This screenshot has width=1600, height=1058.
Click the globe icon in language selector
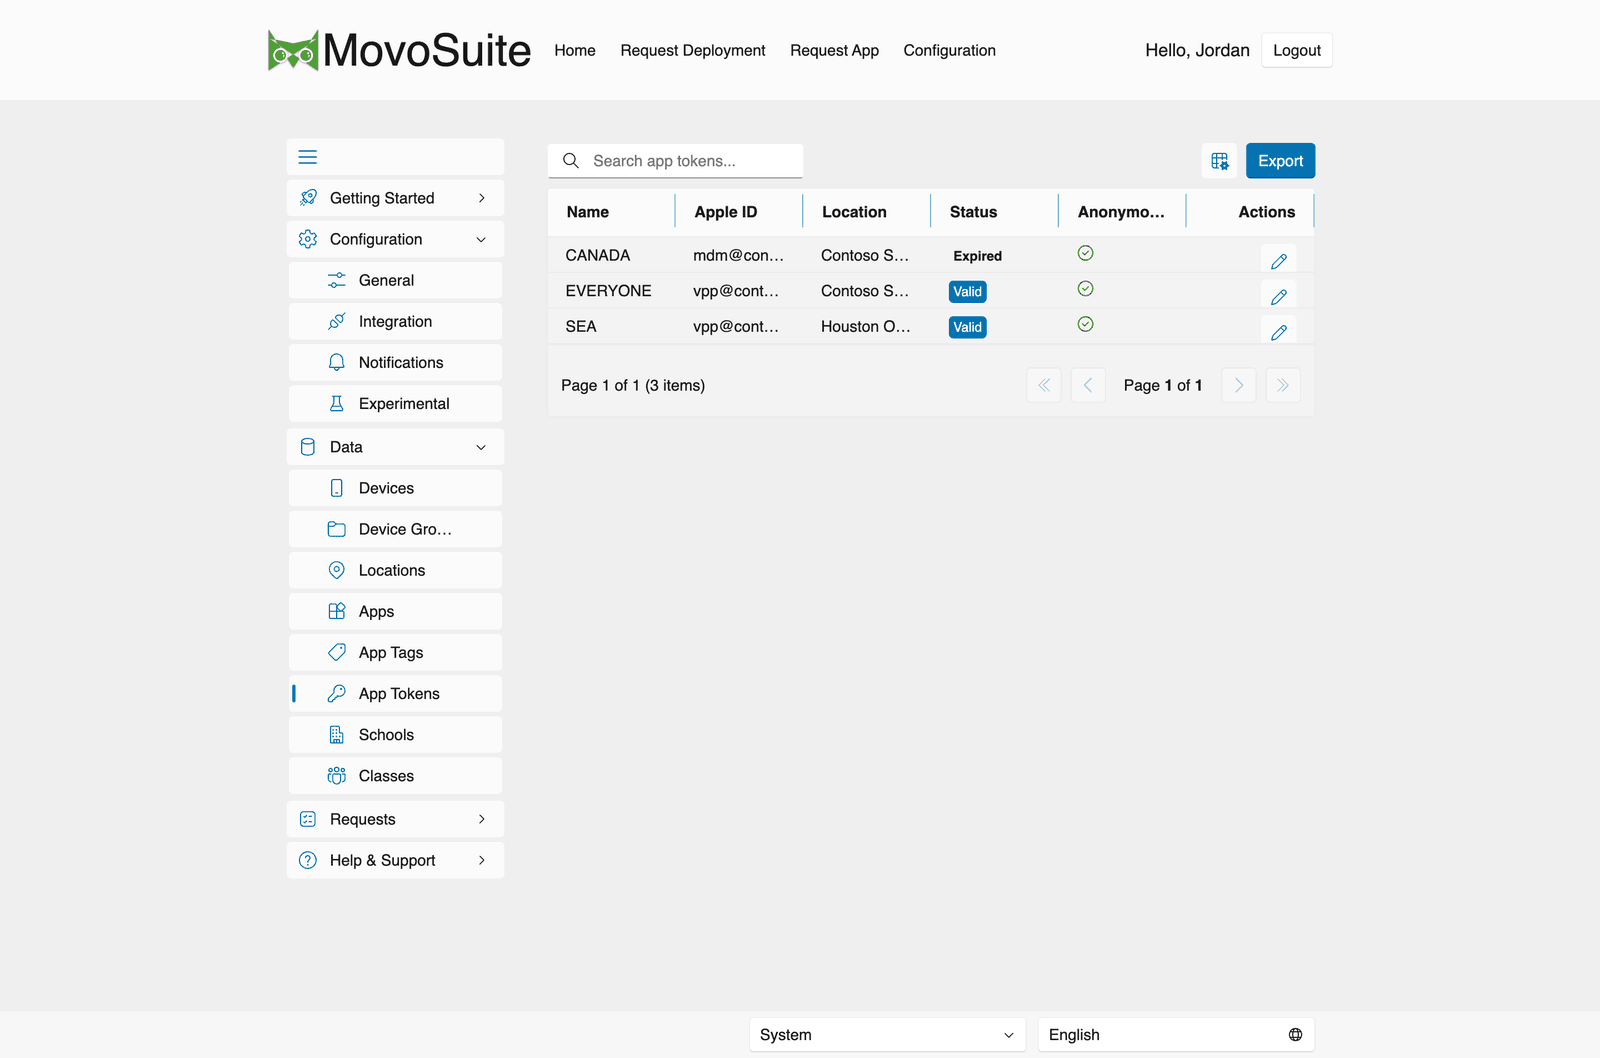pyautogui.click(x=1295, y=1035)
